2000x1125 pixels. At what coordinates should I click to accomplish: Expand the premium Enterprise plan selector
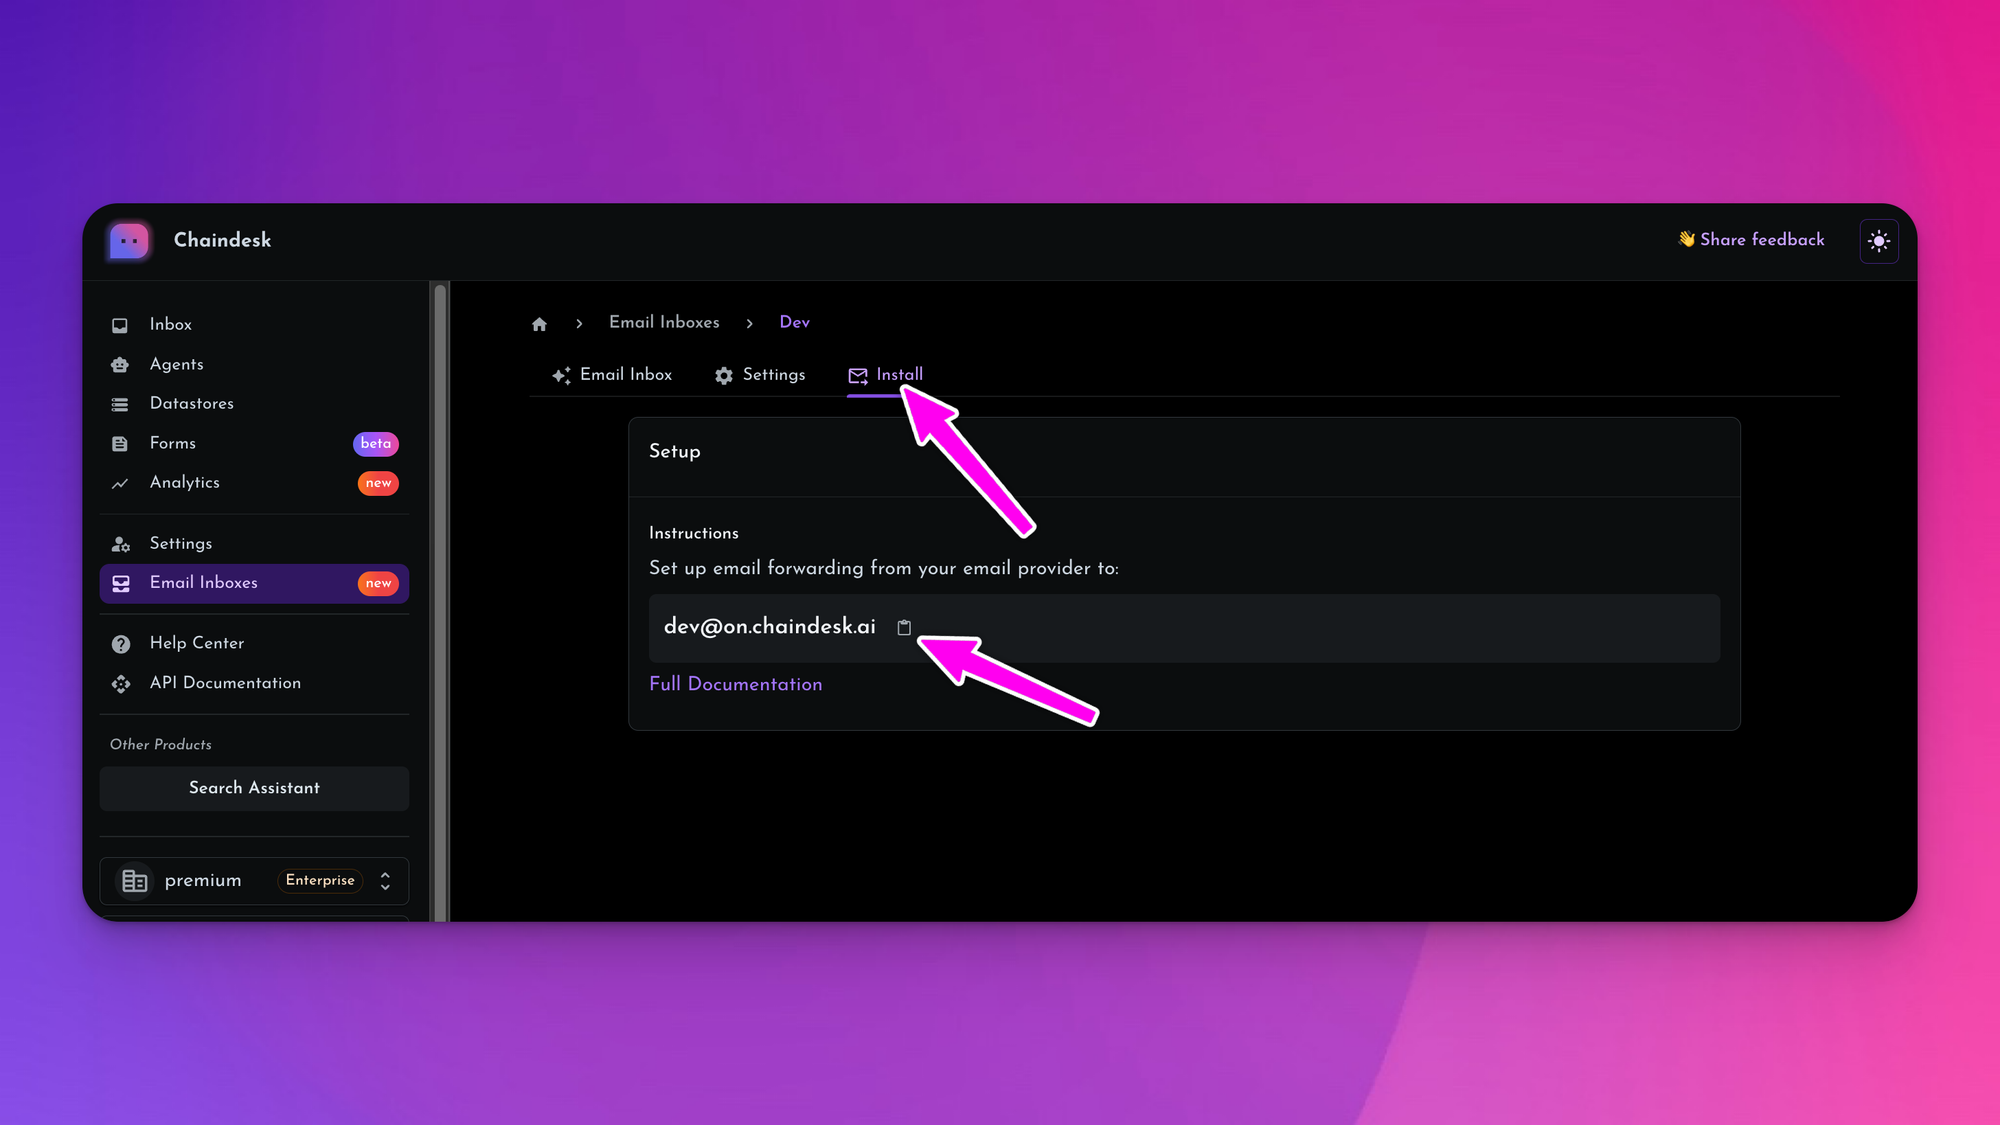[x=386, y=880]
